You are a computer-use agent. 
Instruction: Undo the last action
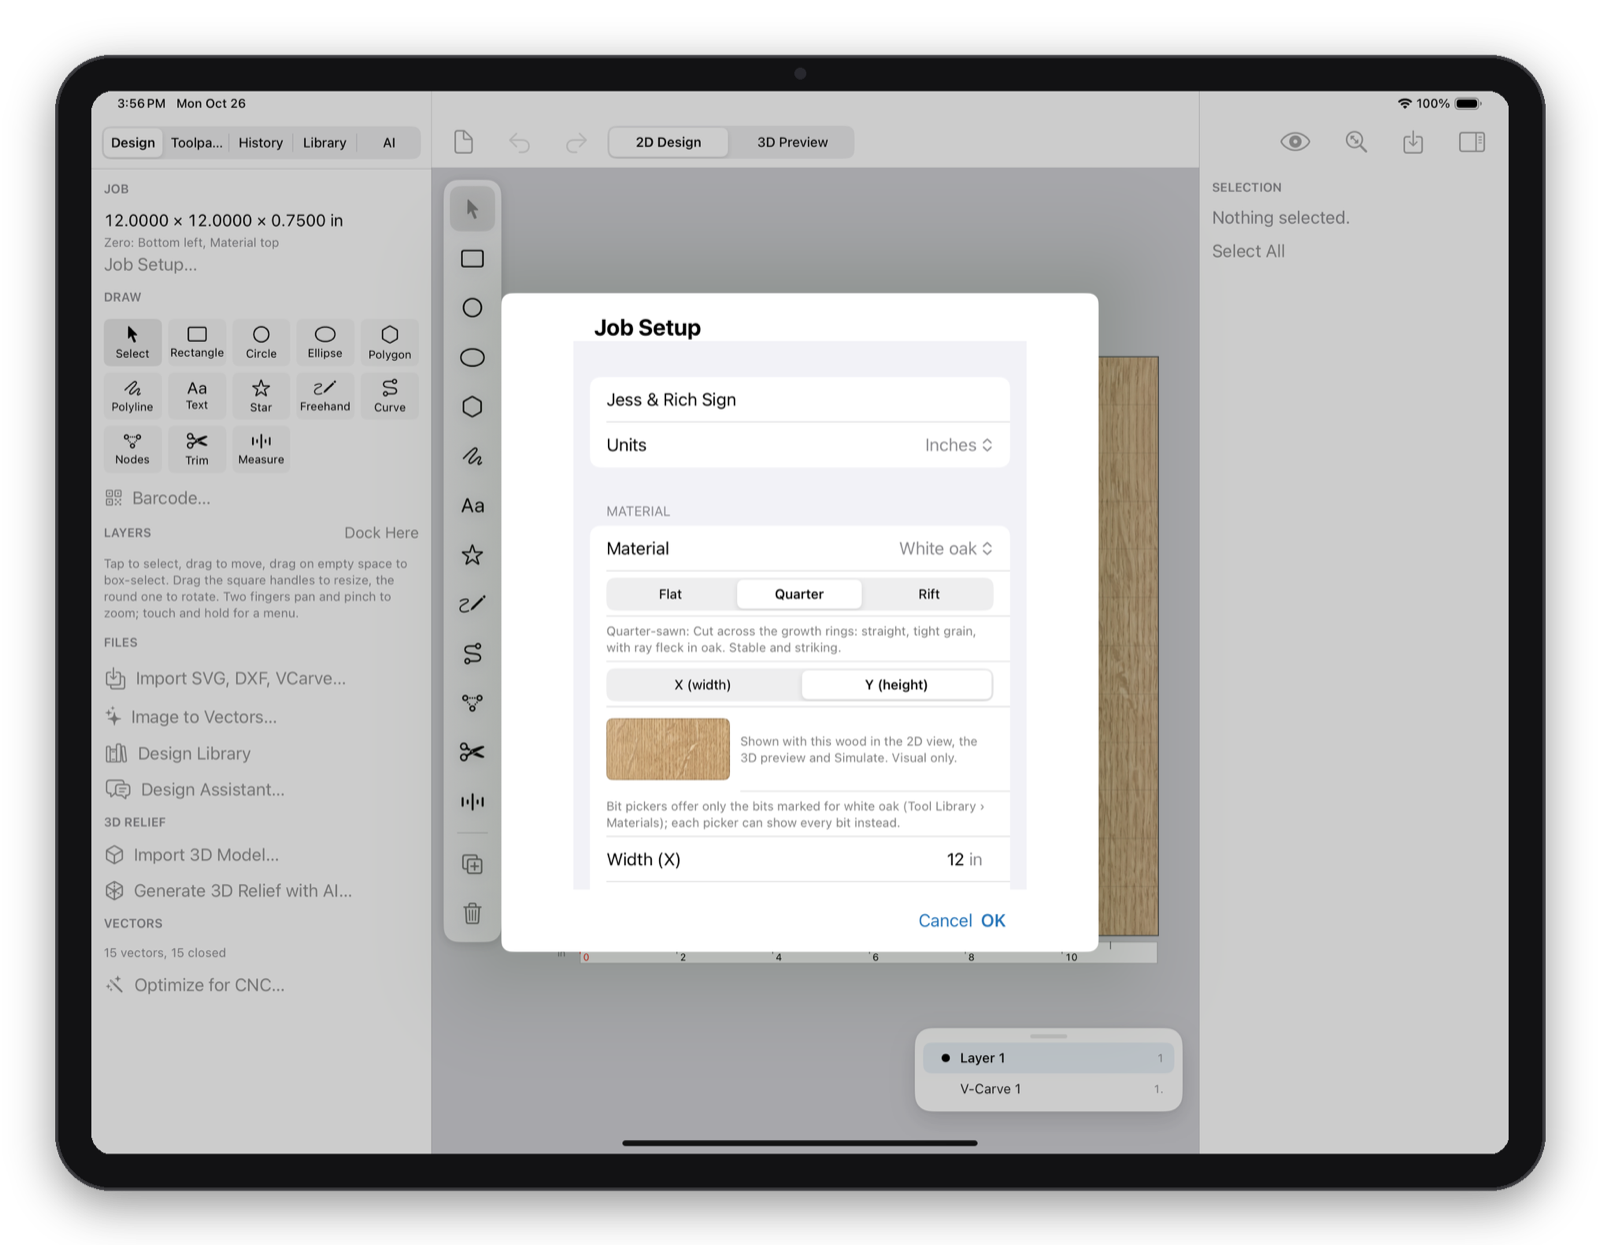tap(519, 142)
